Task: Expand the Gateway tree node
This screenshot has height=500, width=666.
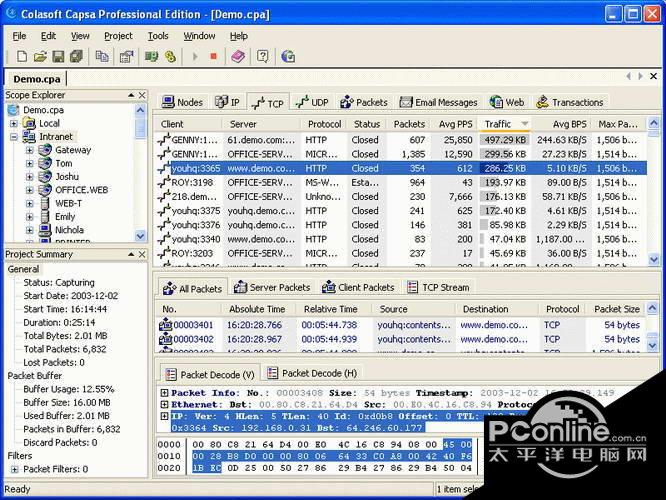Action: [29, 150]
